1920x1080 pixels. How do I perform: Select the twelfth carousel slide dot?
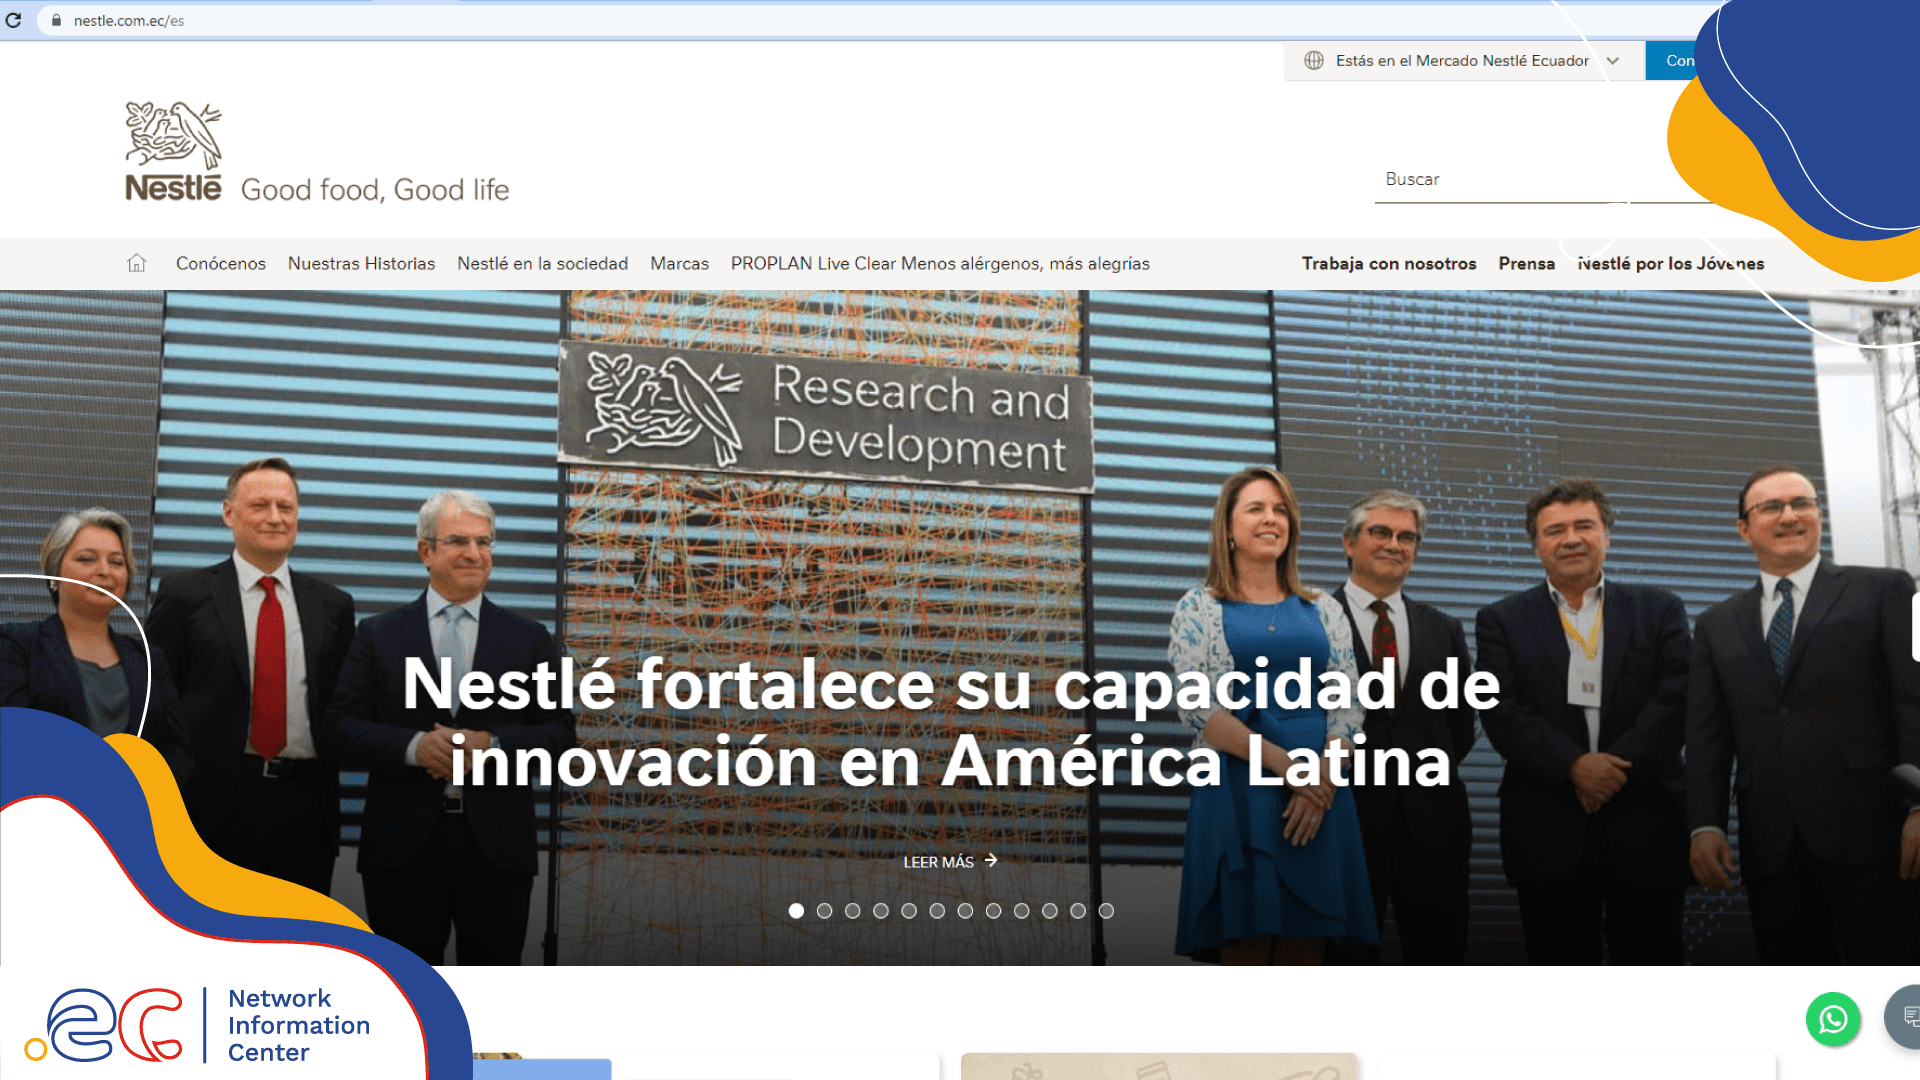tap(1106, 911)
